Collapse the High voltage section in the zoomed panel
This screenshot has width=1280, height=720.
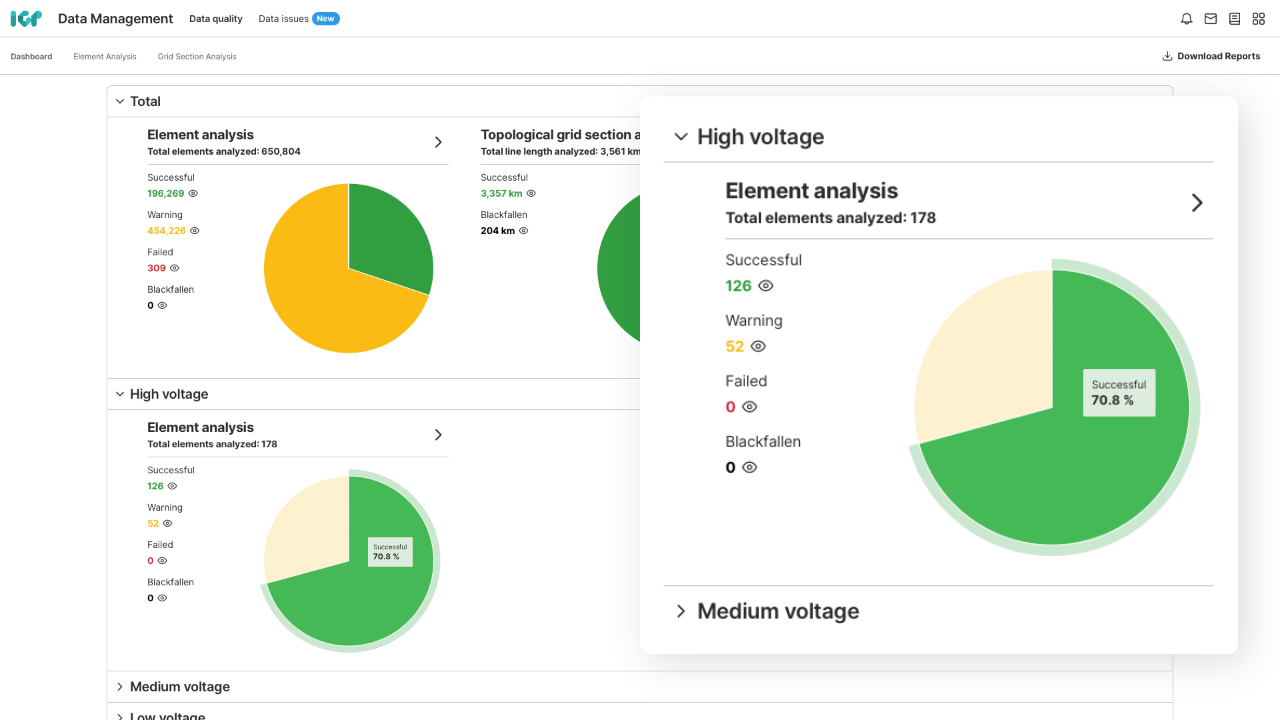coord(681,137)
